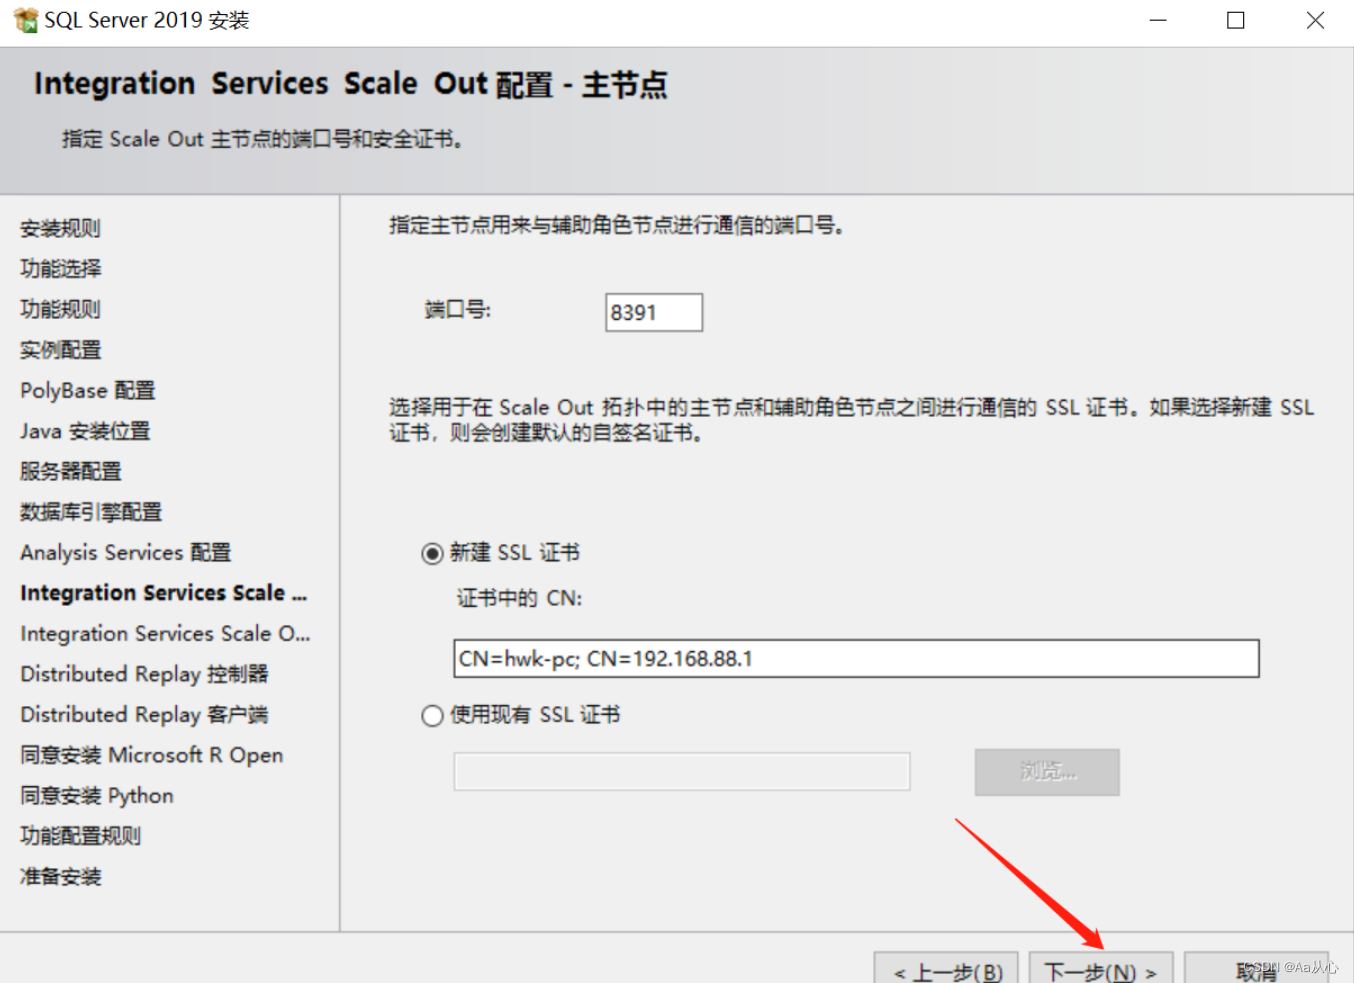Open the 数据库引擎配置 step
Screen dimensions: 1354x983
click(x=91, y=512)
